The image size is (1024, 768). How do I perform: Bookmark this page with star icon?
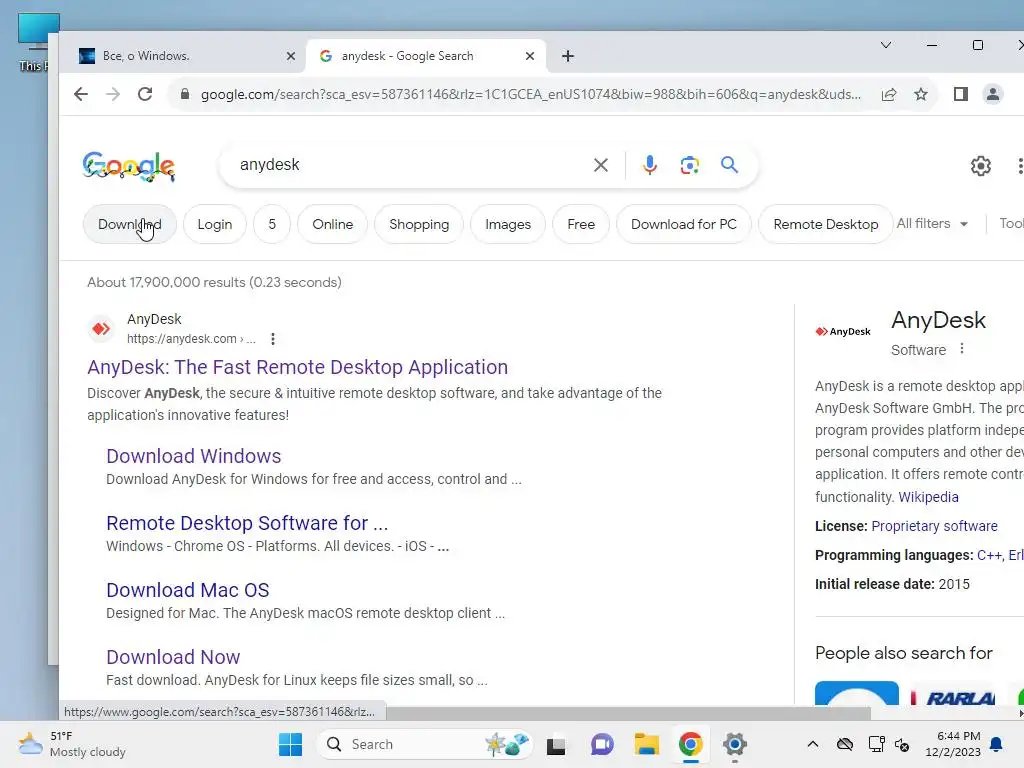pos(921,95)
